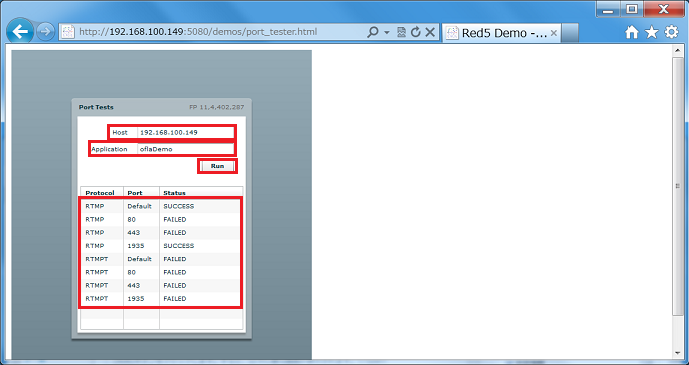Select the RTMPT 80 row

161,272
